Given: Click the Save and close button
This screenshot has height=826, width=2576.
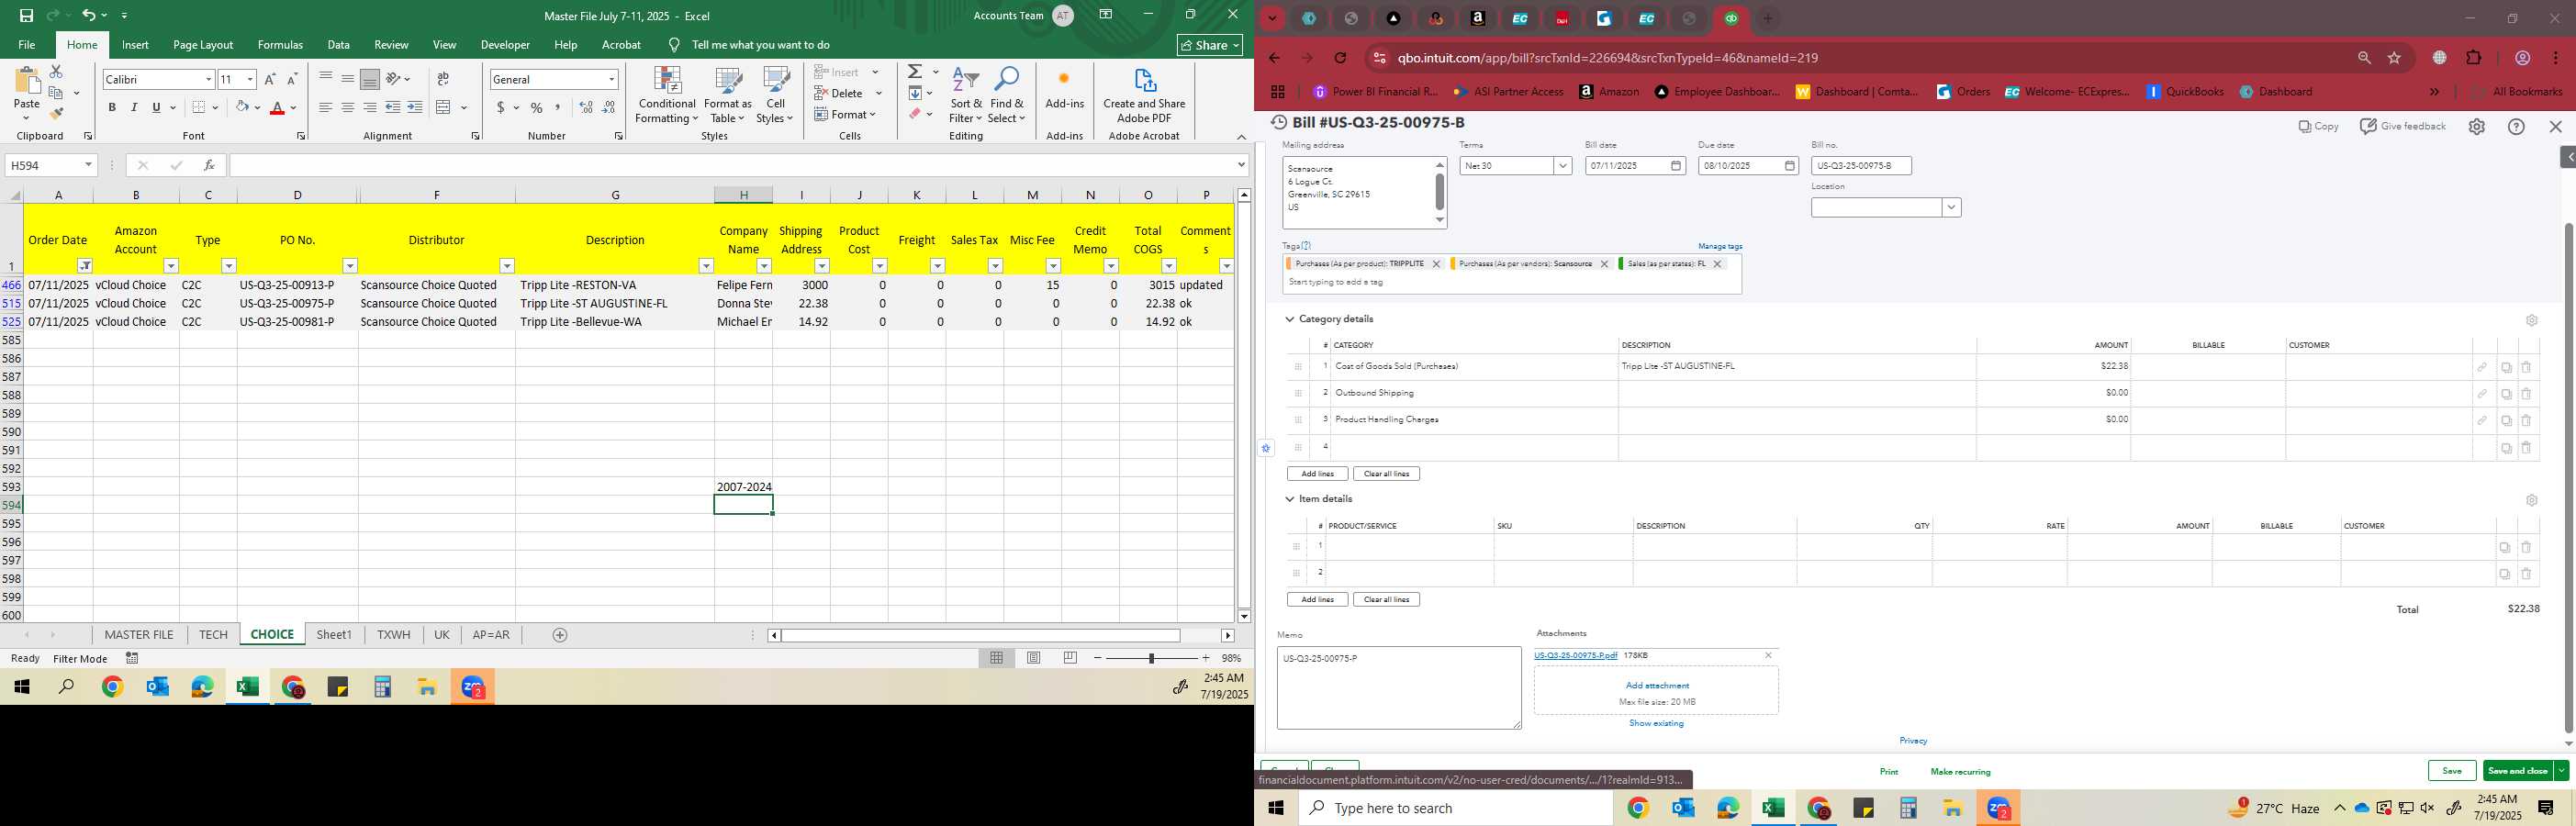Looking at the screenshot, I should click(2517, 771).
